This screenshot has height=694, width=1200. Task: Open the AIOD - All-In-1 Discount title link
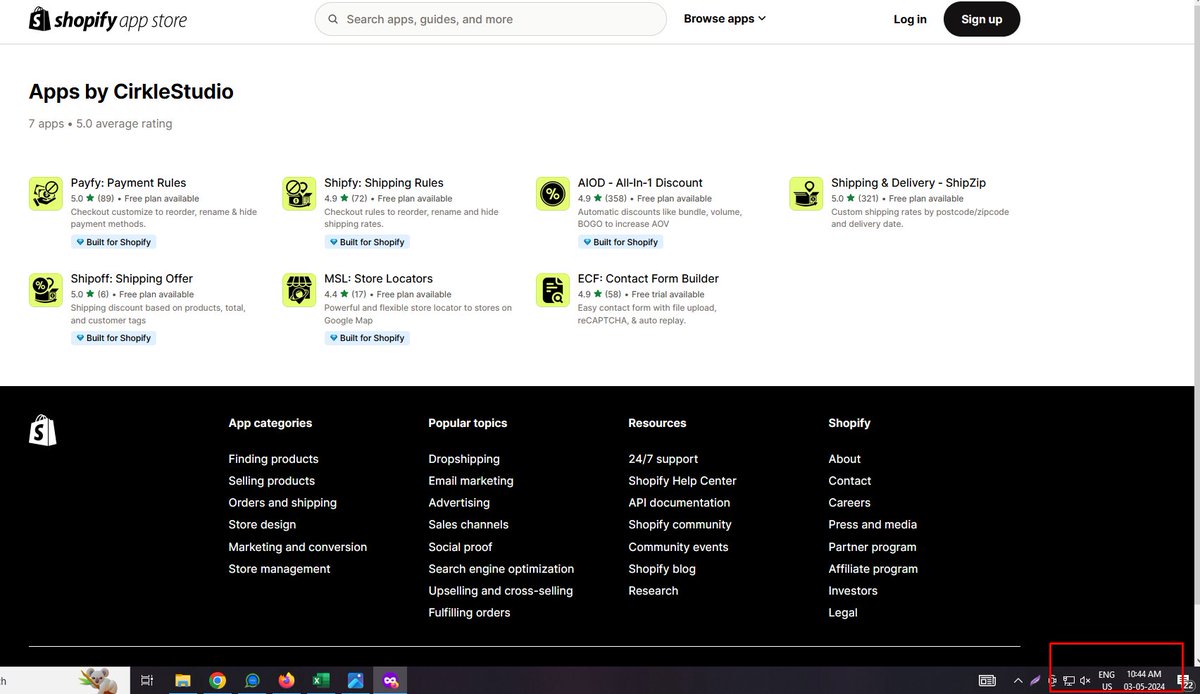coord(640,183)
